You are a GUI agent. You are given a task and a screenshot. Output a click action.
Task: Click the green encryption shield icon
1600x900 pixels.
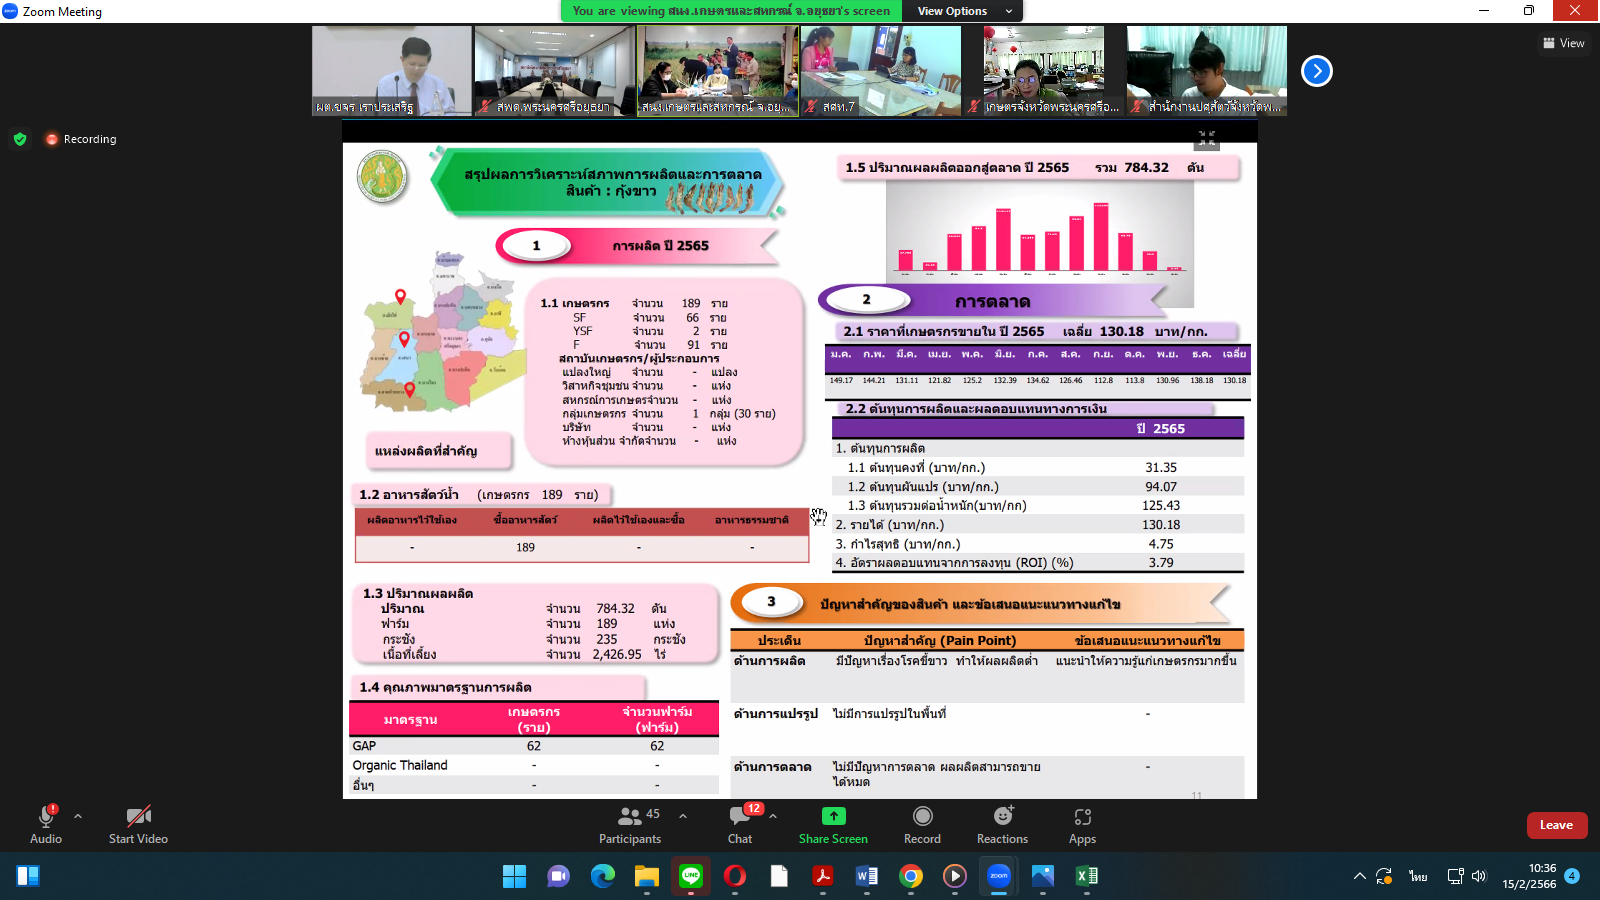pyautogui.click(x=20, y=139)
